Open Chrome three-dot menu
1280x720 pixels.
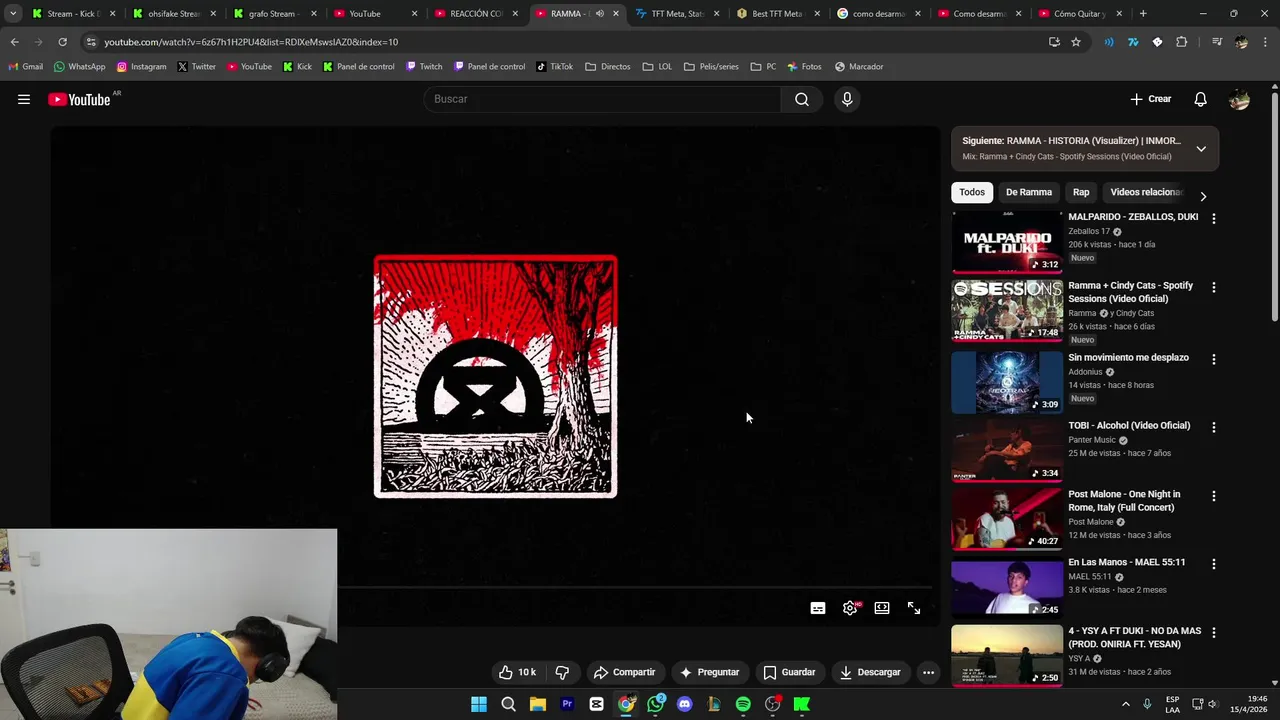click(1265, 42)
